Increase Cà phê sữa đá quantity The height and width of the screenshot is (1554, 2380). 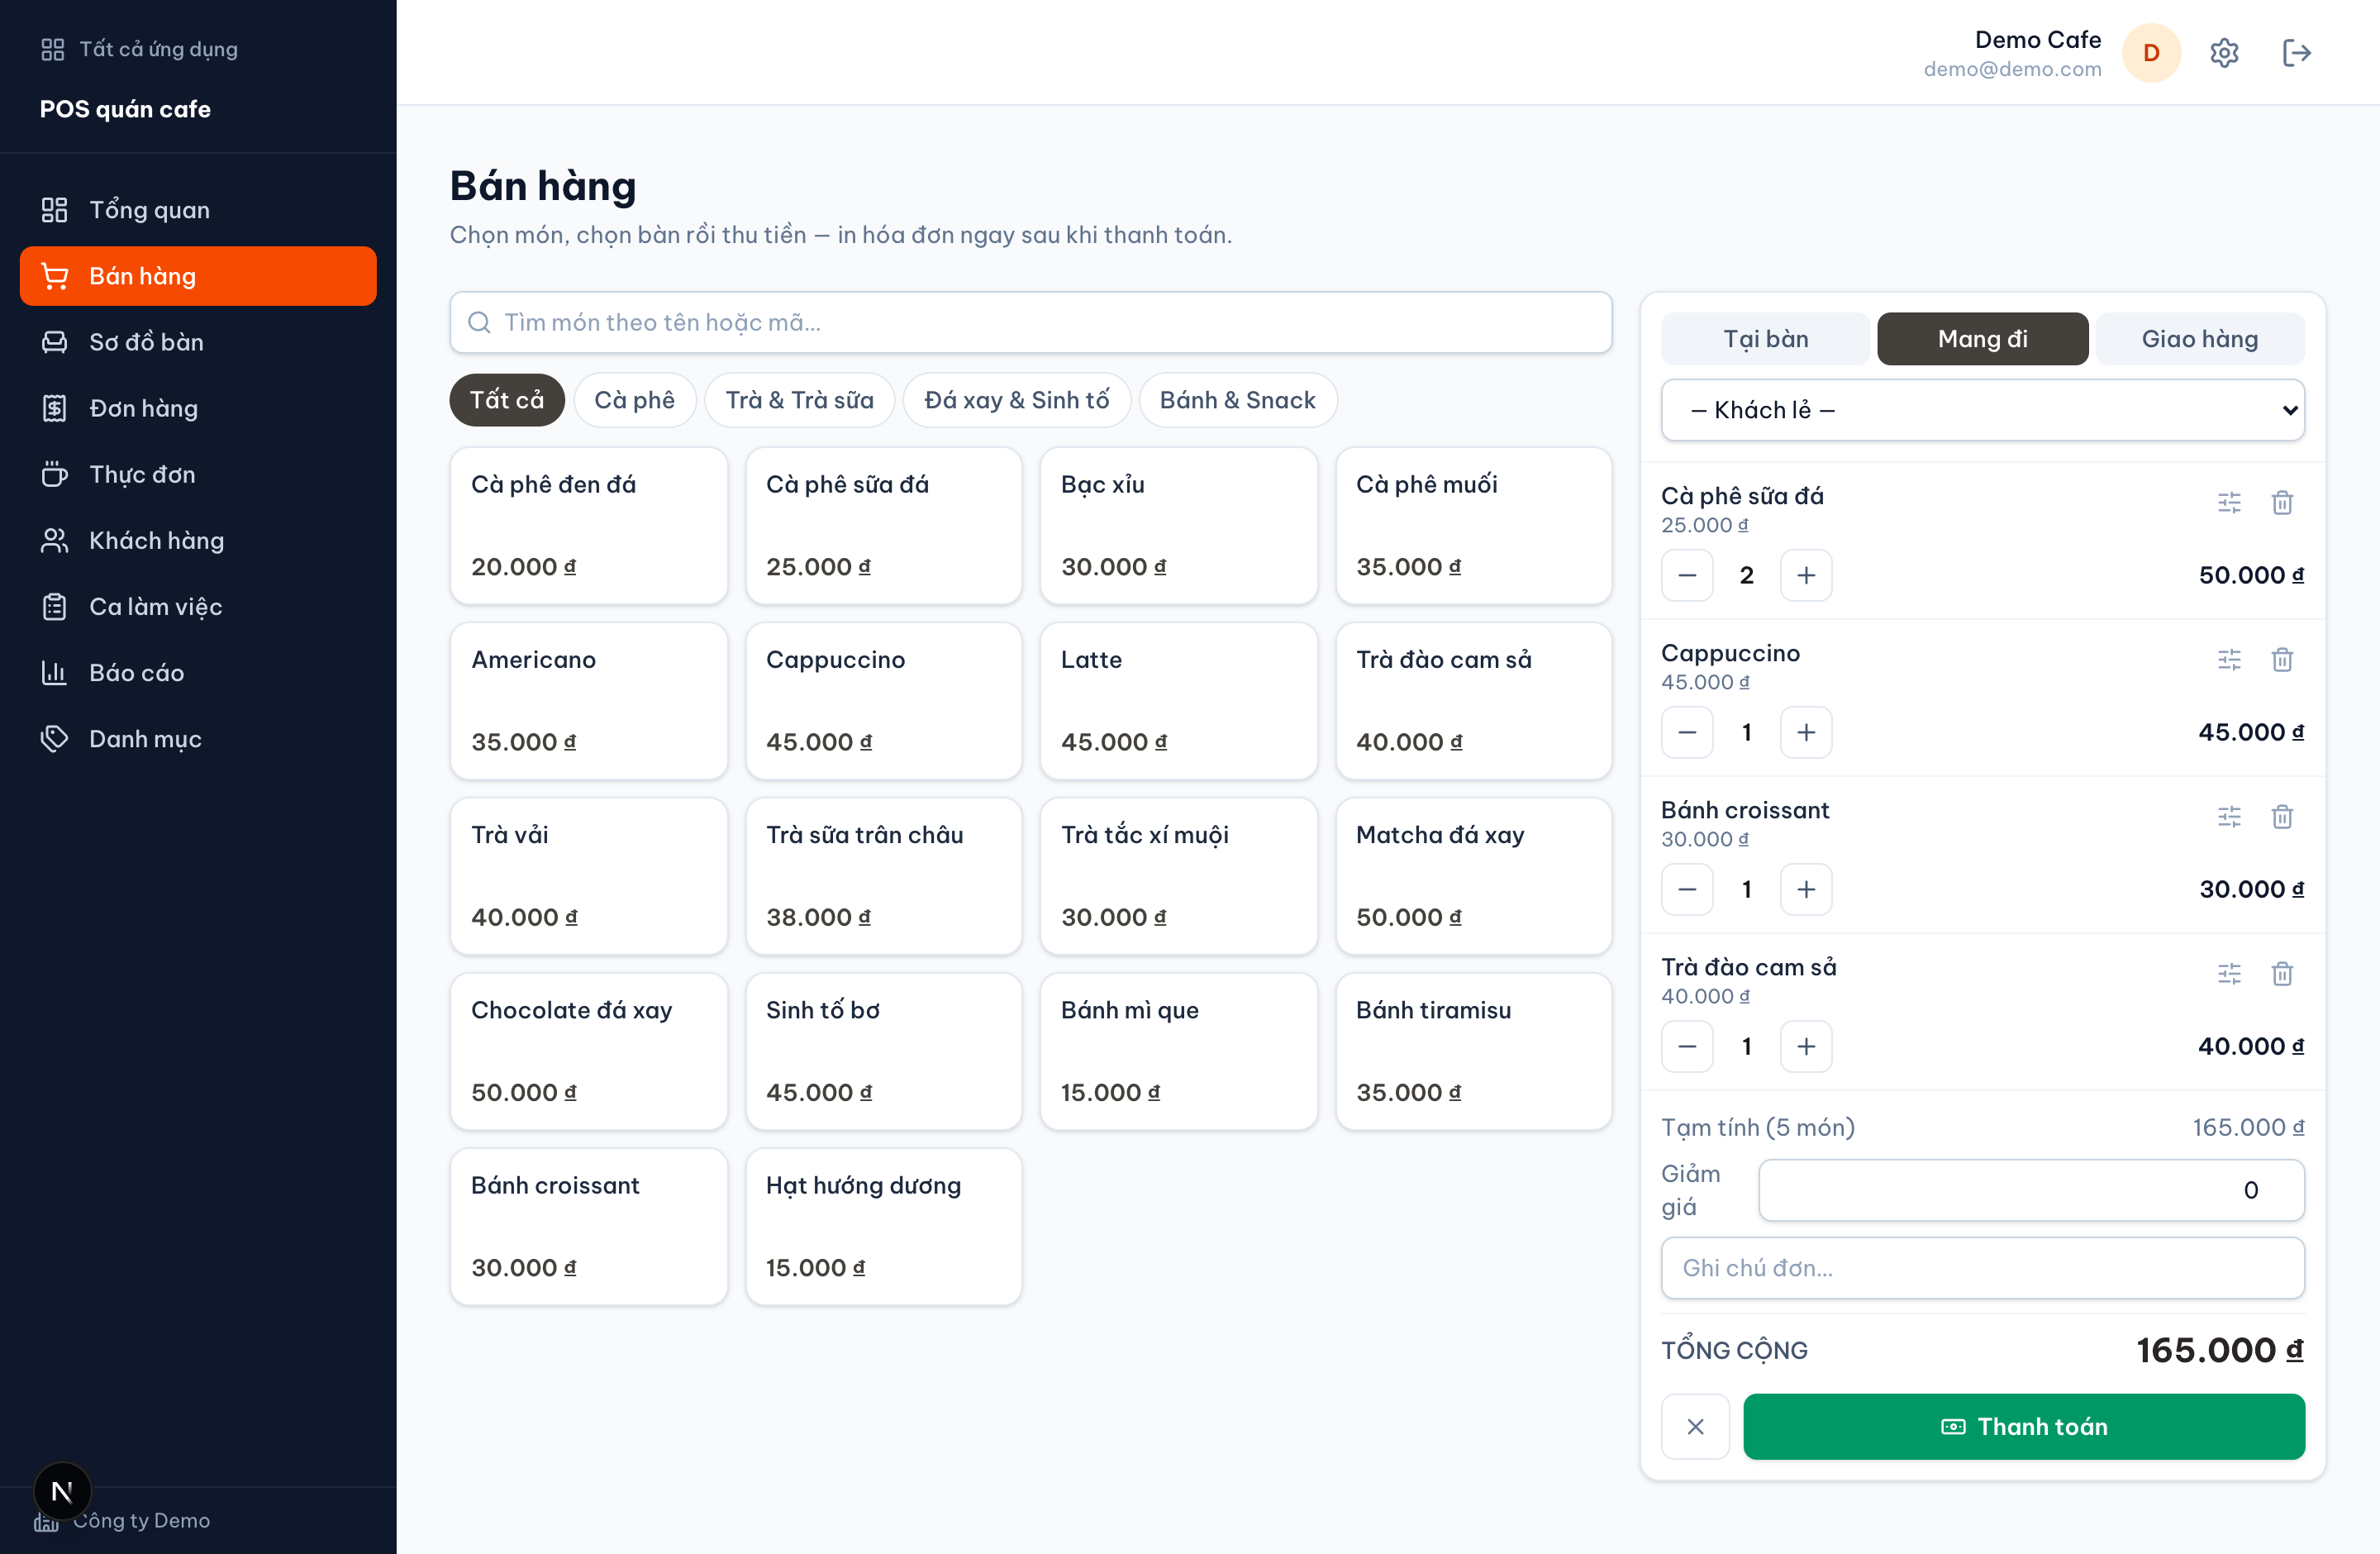pos(1806,575)
